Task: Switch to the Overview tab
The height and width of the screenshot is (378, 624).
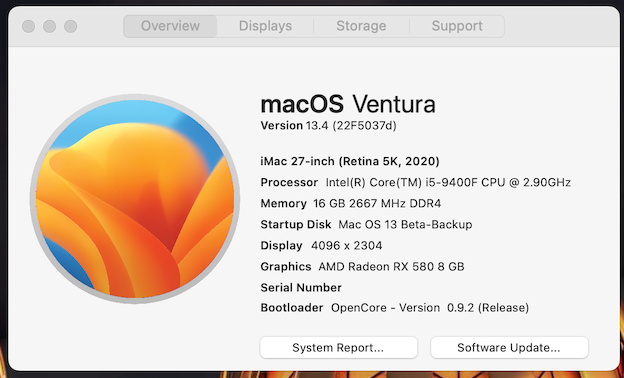Action: tap(170, 26)
